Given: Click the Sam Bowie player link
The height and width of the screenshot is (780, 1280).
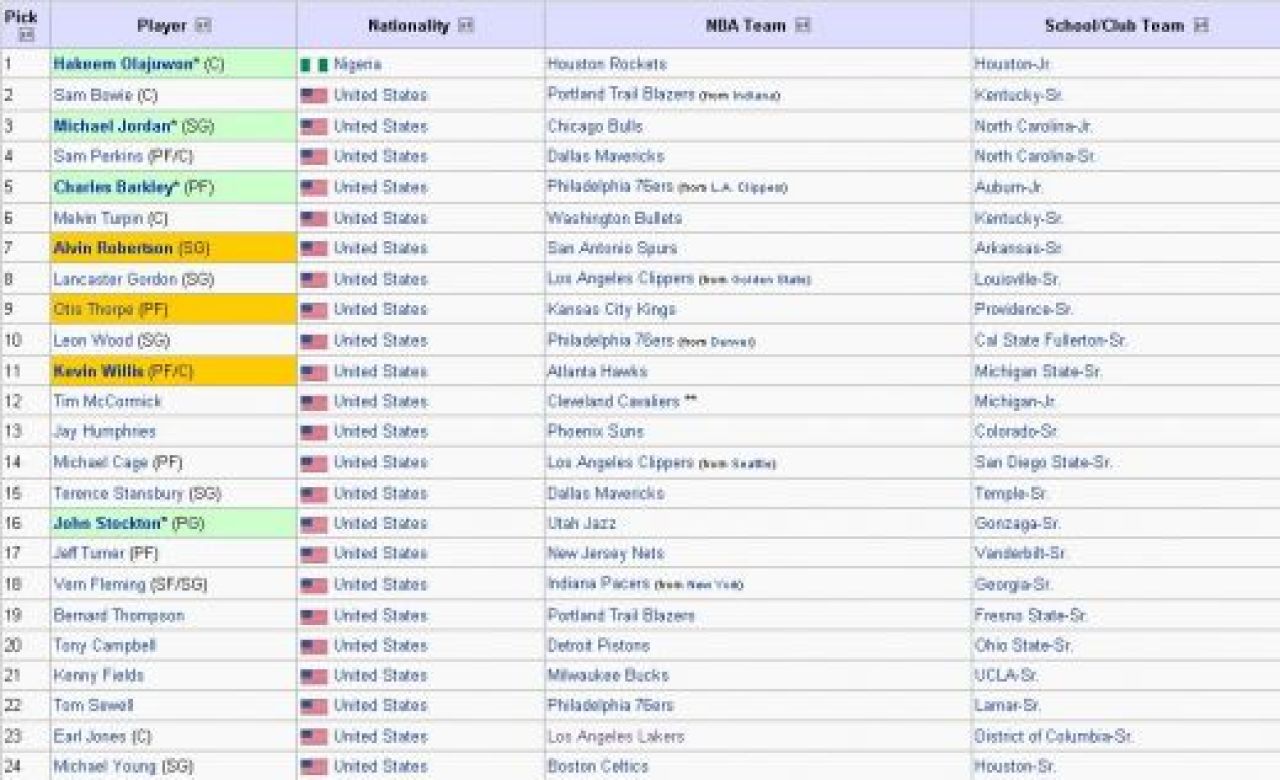Looking at the screenshot, I should [x=93, y=95].
